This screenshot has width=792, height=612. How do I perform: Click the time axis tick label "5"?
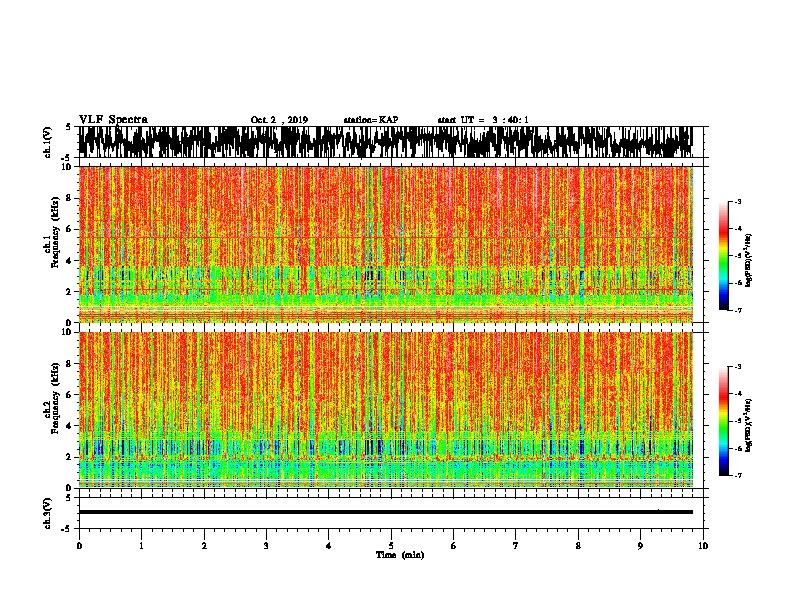391,546
